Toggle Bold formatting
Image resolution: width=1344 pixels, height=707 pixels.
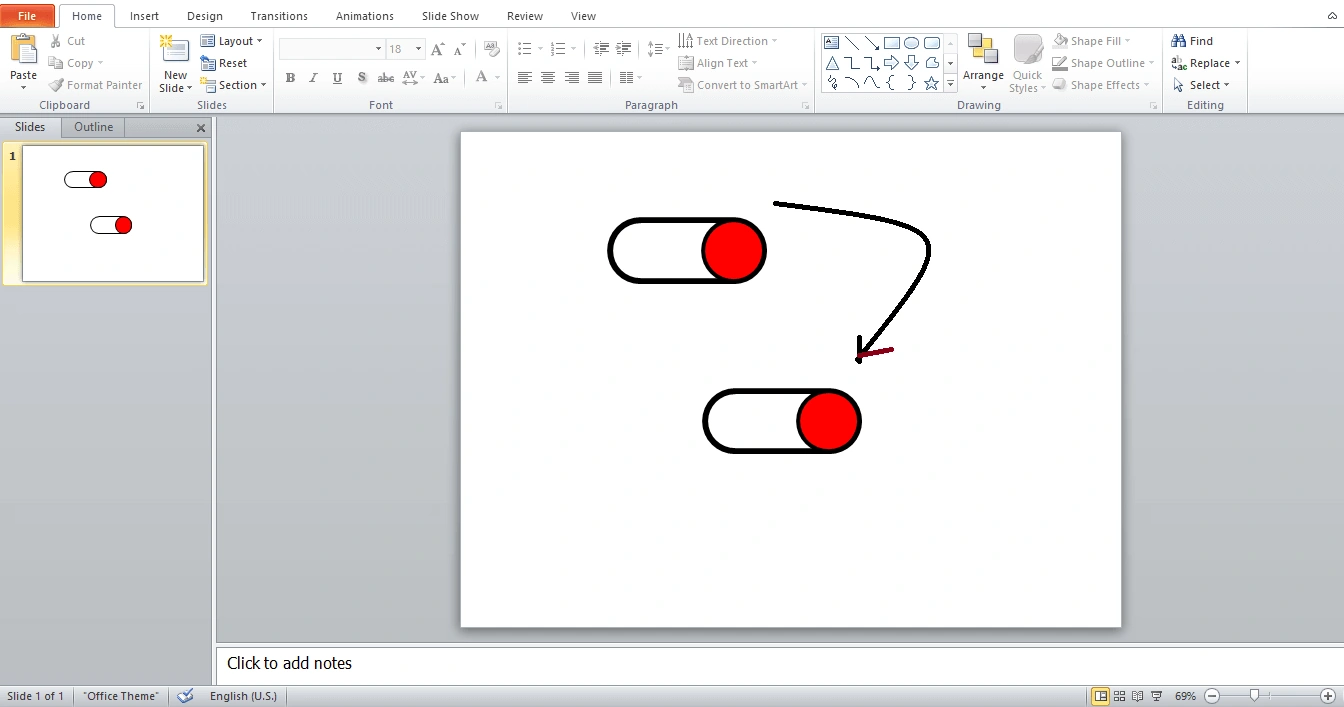pos(290,78)
